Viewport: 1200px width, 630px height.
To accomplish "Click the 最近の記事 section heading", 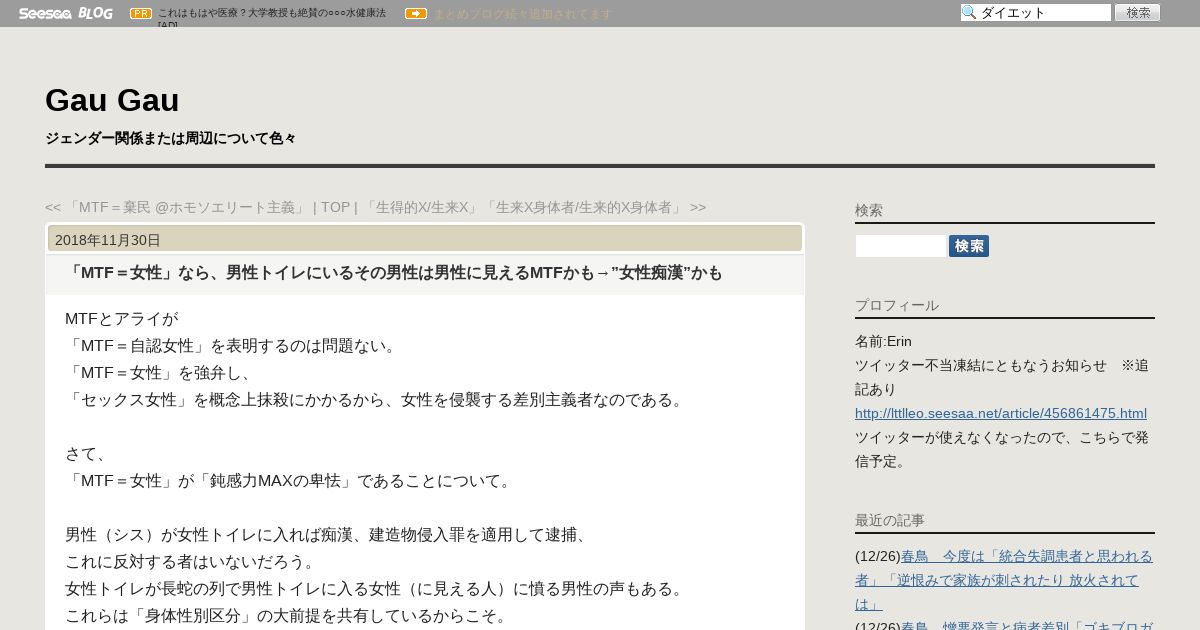I will (x=890, y=520).
